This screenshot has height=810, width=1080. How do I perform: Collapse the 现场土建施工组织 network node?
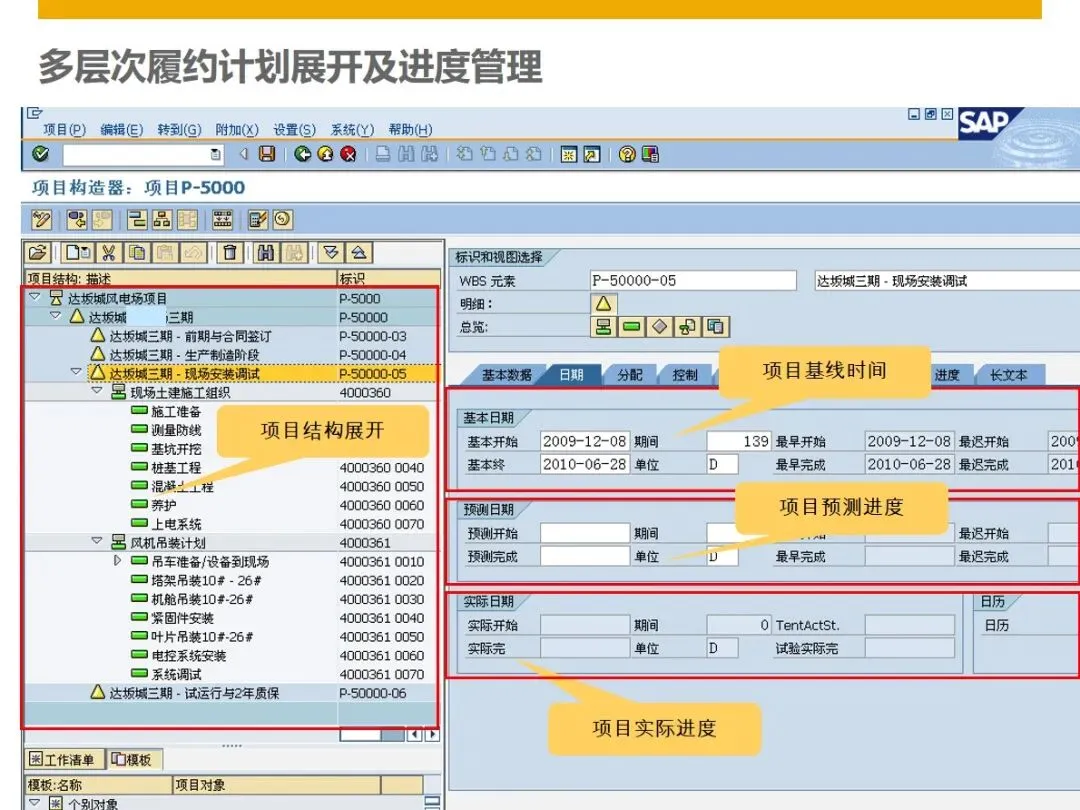[96, 391]
